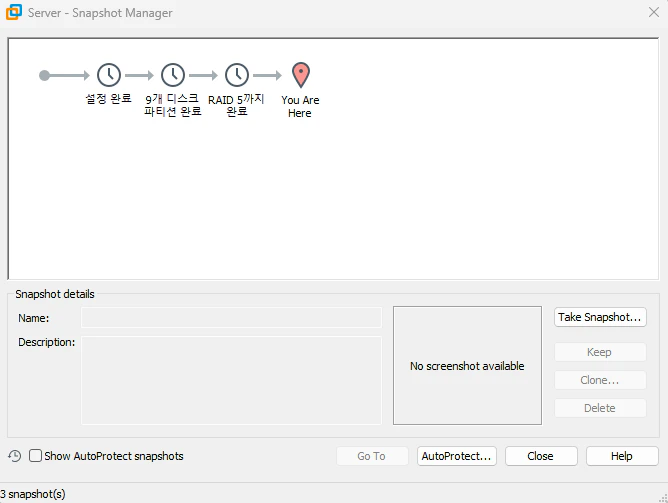Open Help for Snapshot Manager
The height and width of the screenshot is (503, 668).
tap(622, 456)
